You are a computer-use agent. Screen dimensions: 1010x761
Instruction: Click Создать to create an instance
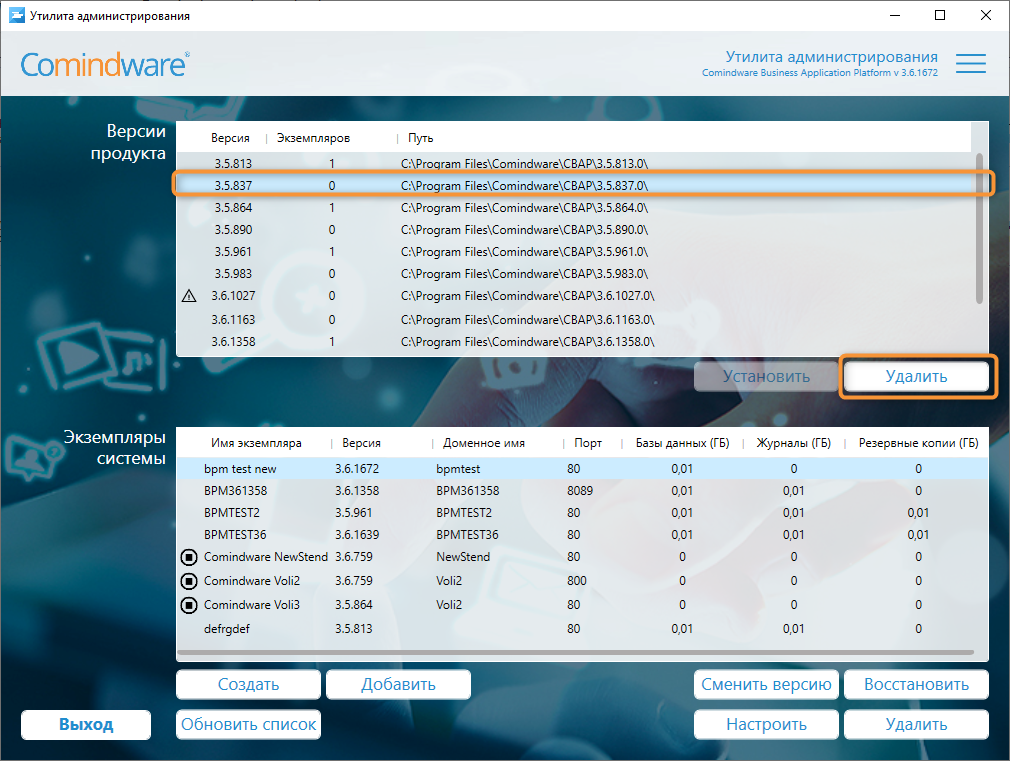tap(248, 684)
